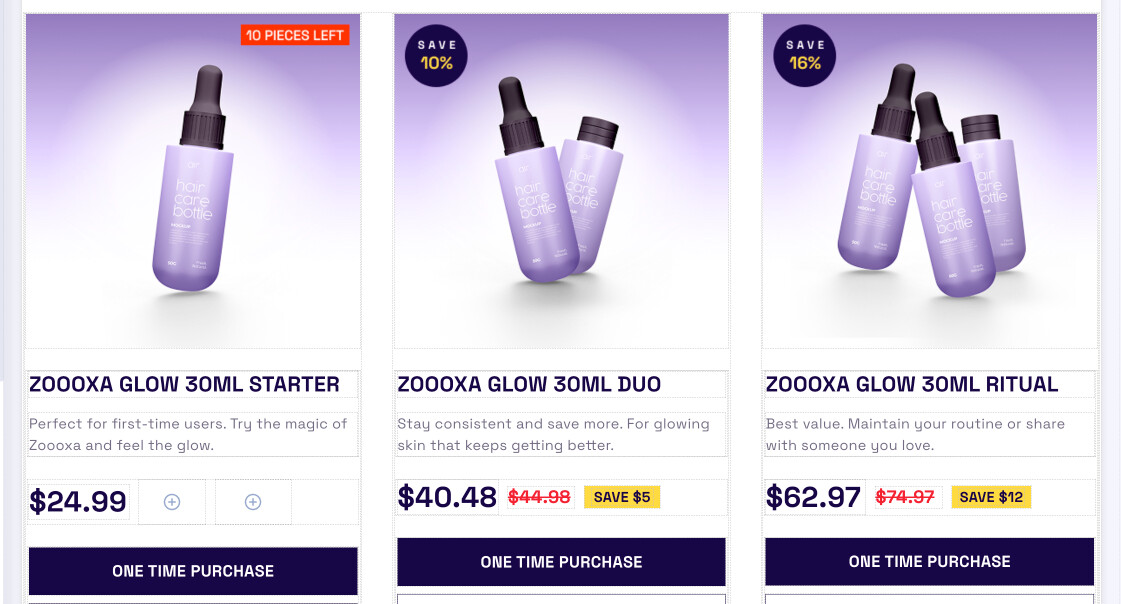This screenshot has height=604, width=1121.
Task: Click the "Perfect for first-time users" description
Action: pyautogui.click(x=189, y=434)
